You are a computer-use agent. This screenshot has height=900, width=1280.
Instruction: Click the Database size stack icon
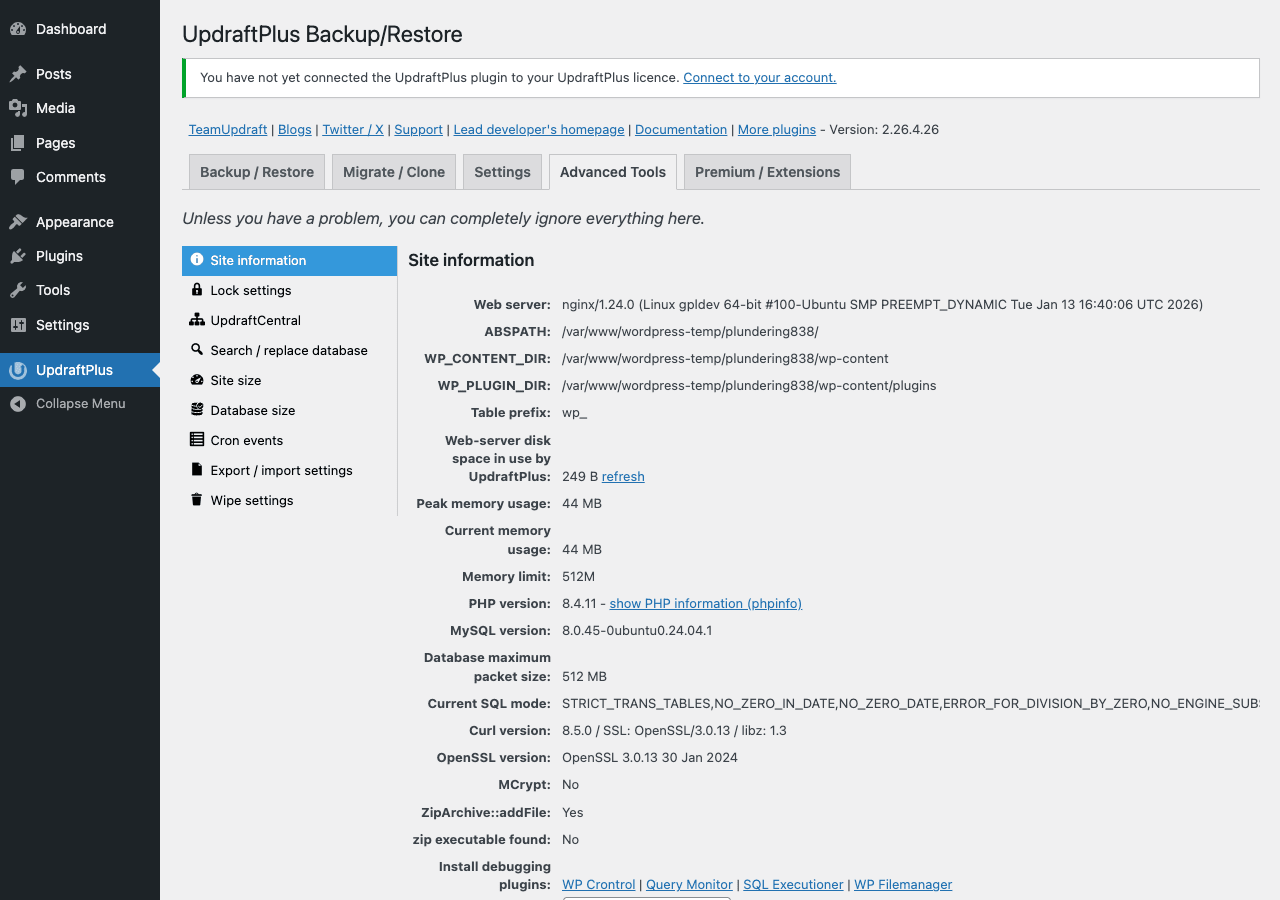coord(197,410)
